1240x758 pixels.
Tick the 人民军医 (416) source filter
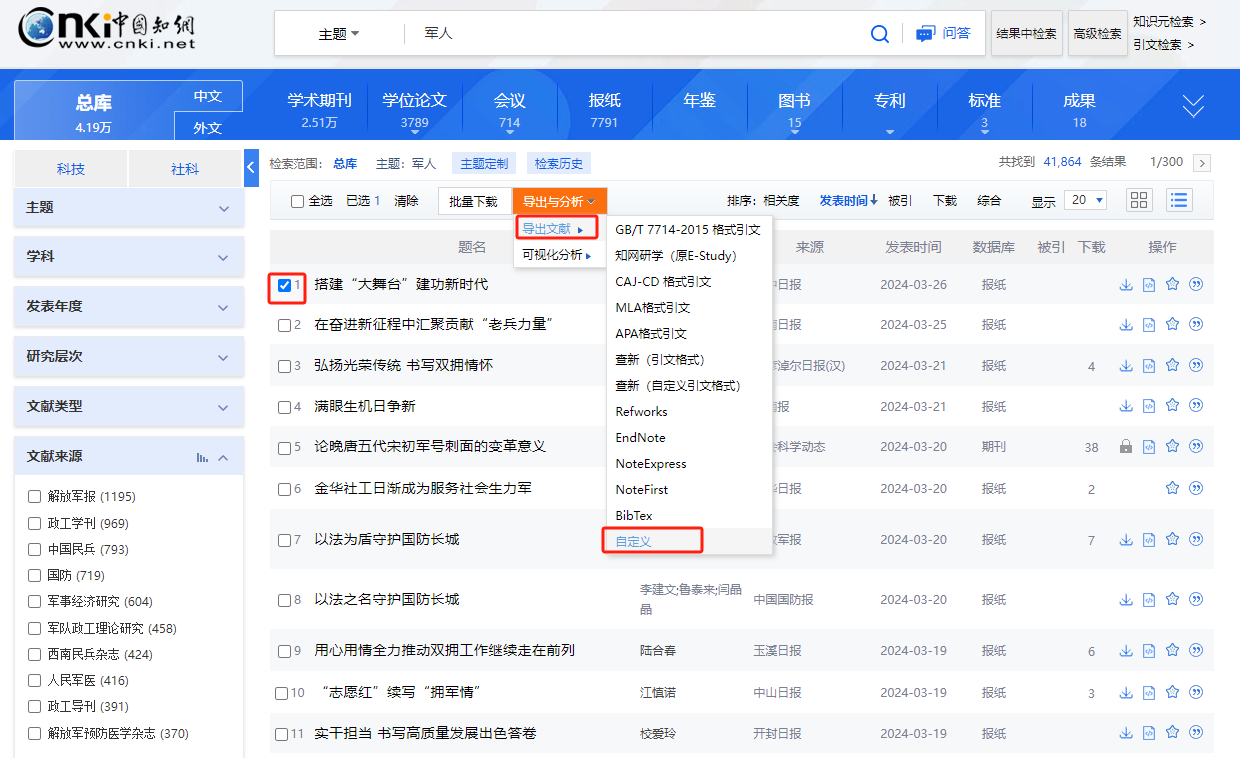pos(35,681)
